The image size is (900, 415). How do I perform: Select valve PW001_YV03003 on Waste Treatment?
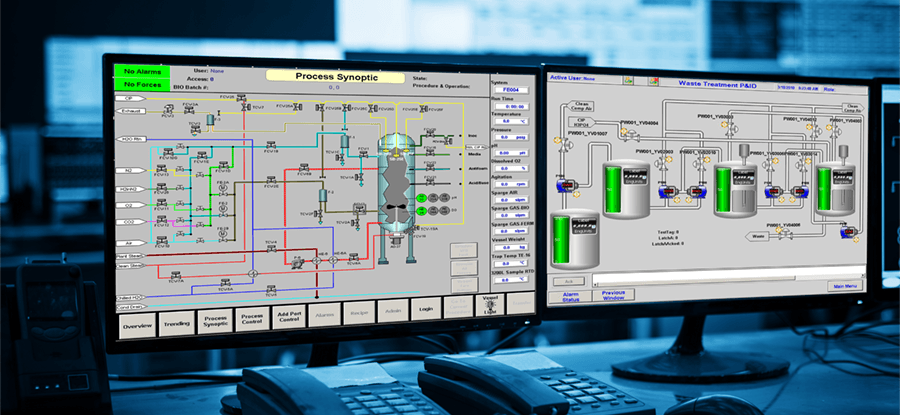pos(730,129)
